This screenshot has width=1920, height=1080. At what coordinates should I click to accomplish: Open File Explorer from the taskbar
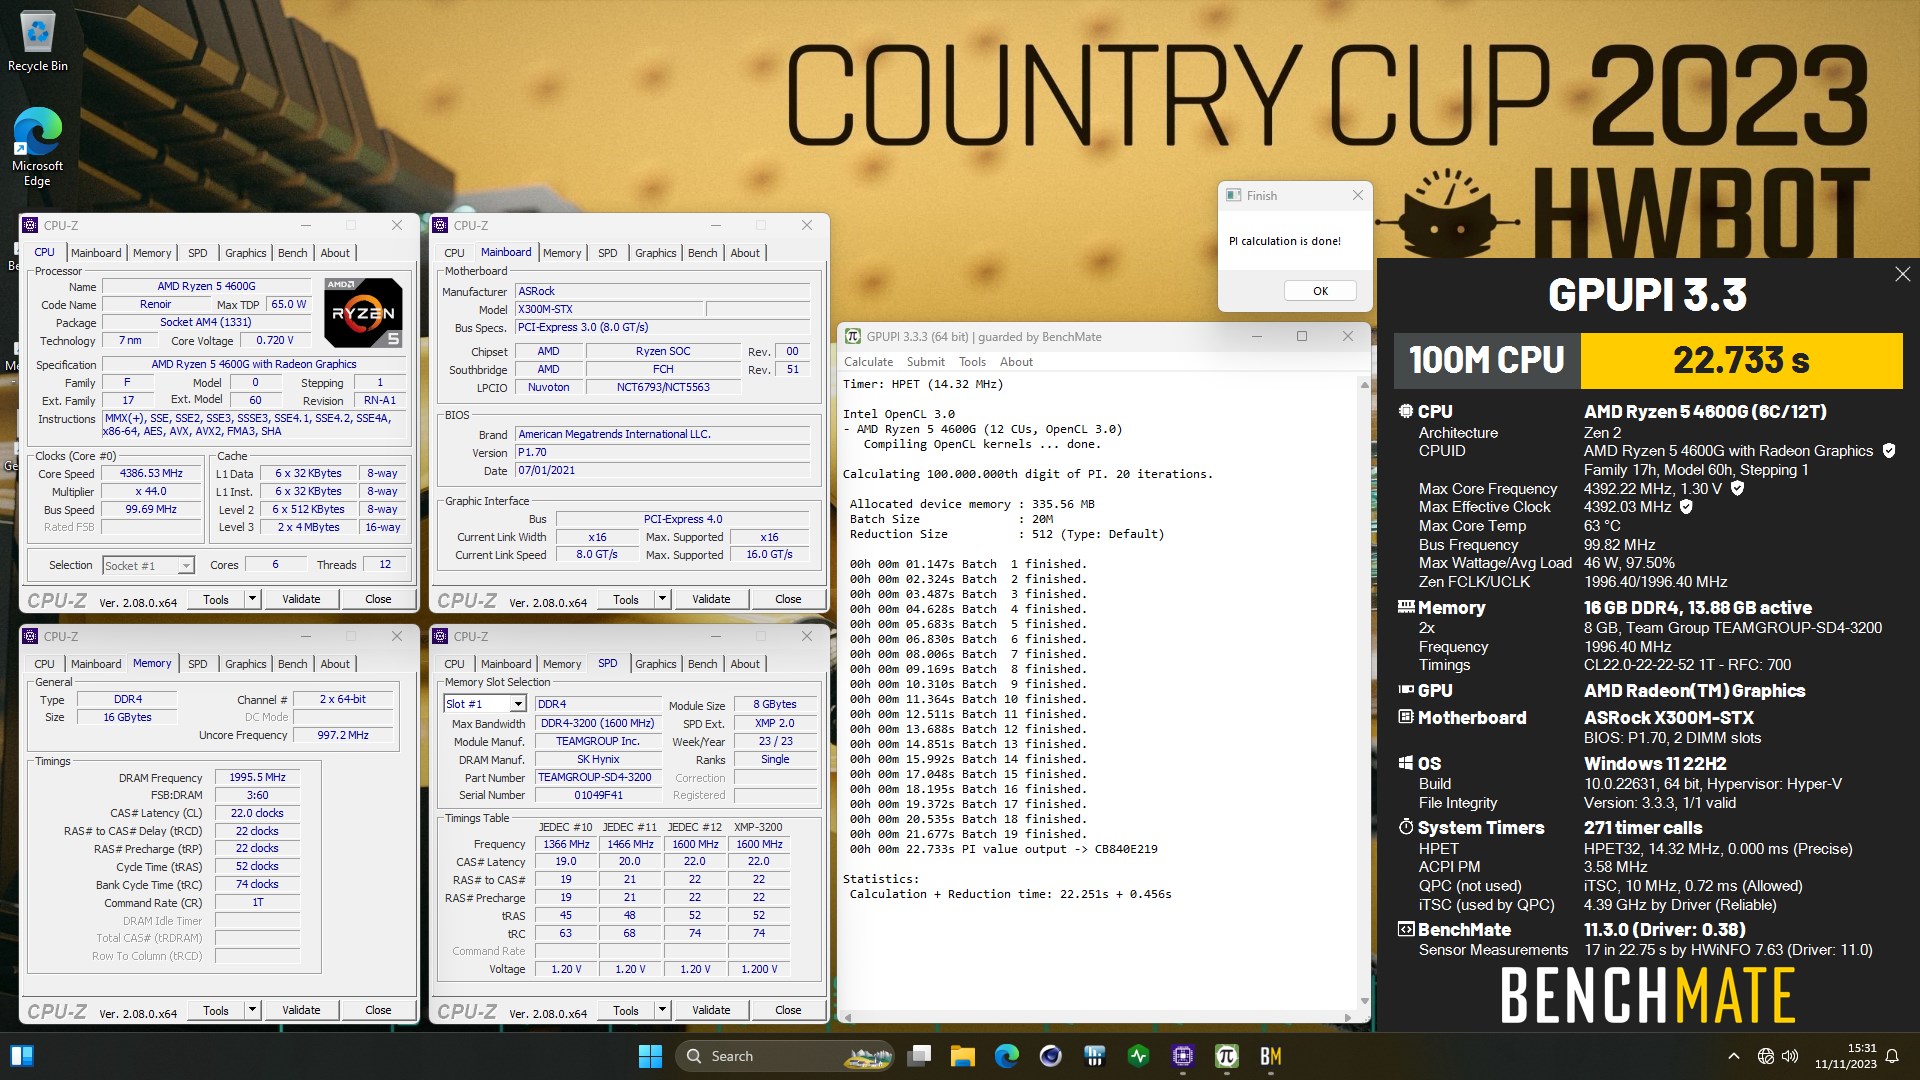[x=962, y=1056]
